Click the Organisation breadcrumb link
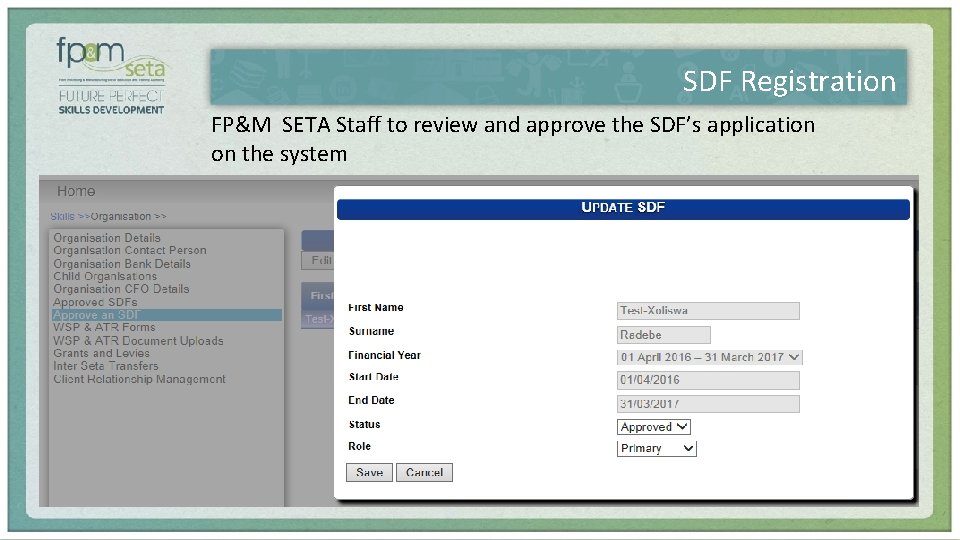Image resolution: width=960 pixels, height=540 pixels. coord(121,217)
